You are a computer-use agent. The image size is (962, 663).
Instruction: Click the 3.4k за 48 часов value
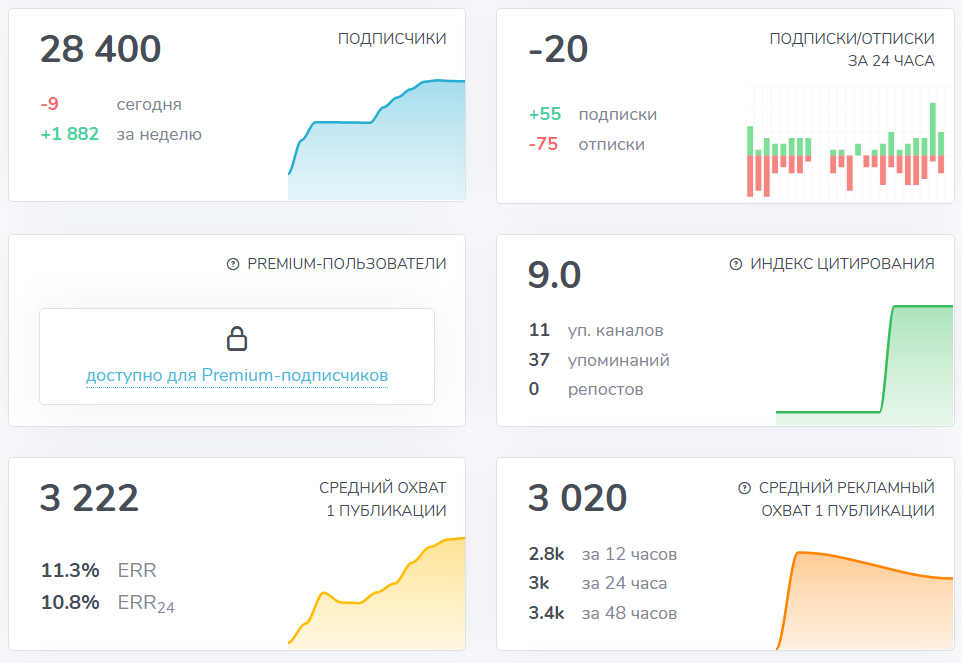(x=543, y=612)
